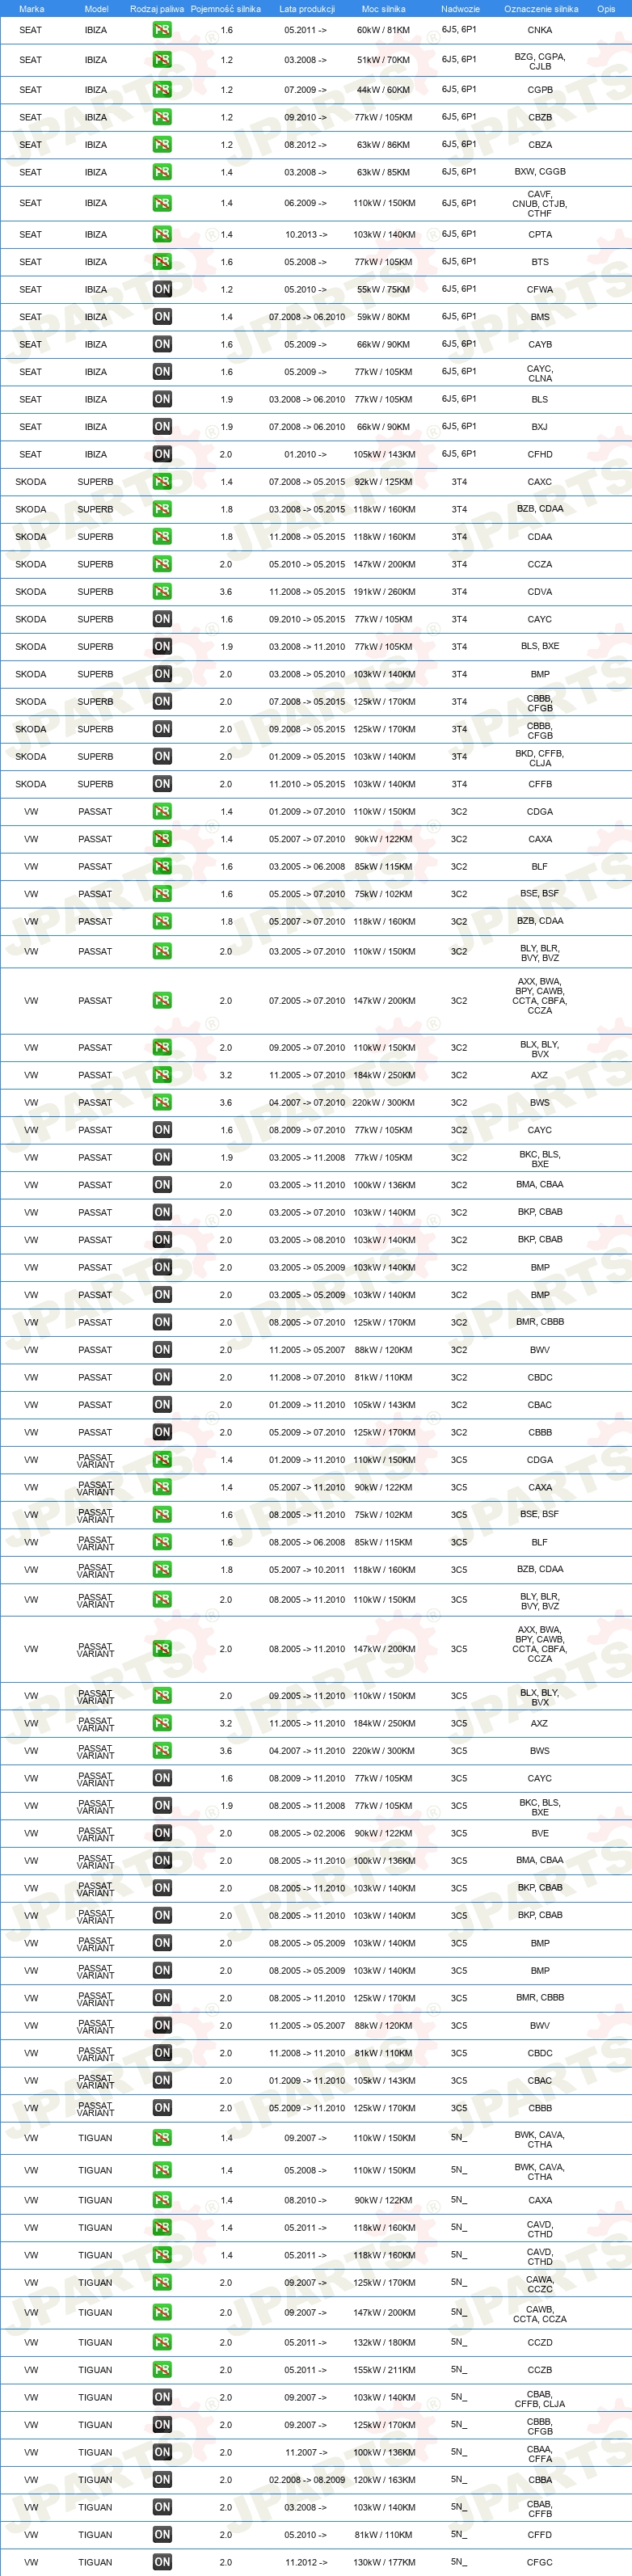Click the 130kW / 177KM power cell

click(x=384, y=2562)
